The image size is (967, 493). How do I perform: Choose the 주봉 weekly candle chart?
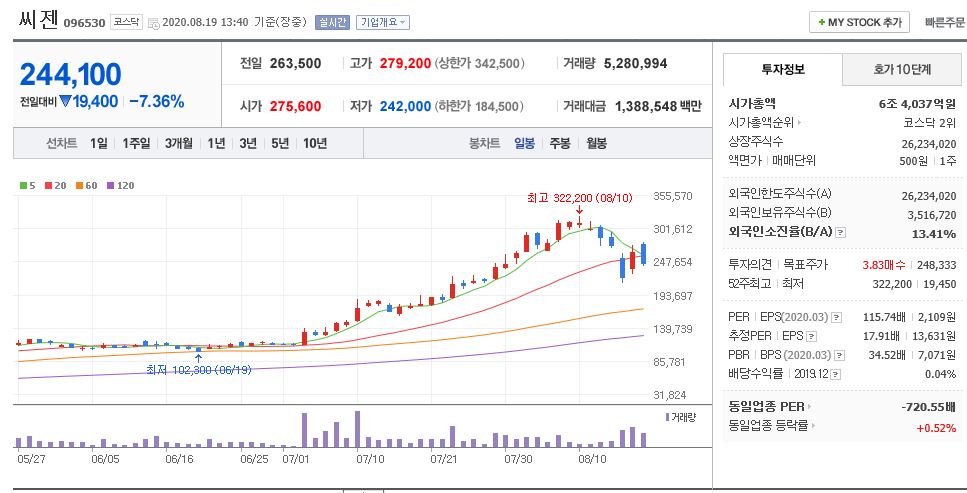561,143
